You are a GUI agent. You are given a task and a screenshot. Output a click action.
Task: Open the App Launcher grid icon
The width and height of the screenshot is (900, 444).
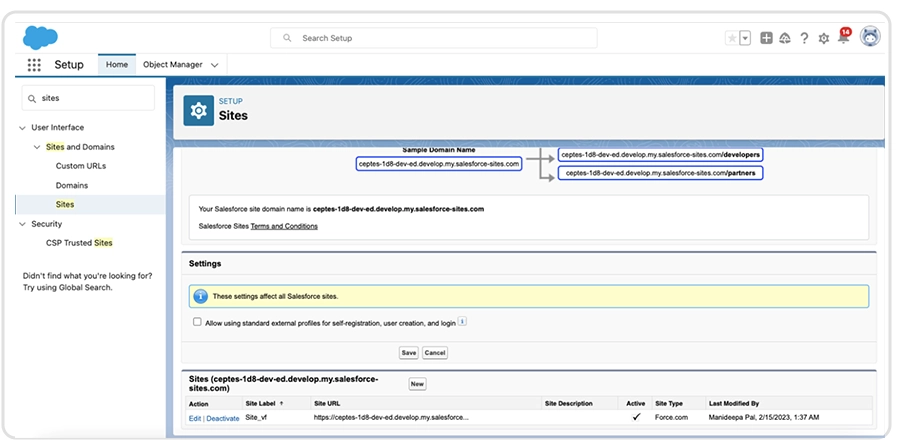pyautogui.click(x=34, y=65)
